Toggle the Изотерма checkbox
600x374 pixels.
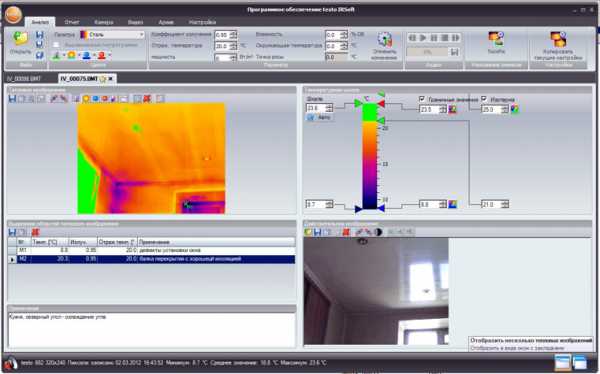click(x=484, y=99)
